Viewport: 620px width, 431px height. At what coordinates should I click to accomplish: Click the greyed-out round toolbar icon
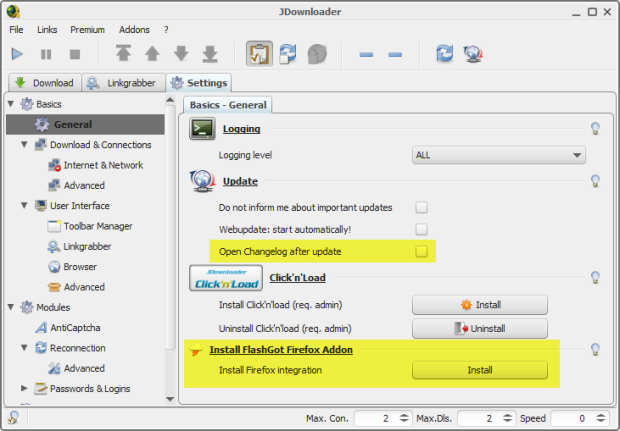[317, 54]
